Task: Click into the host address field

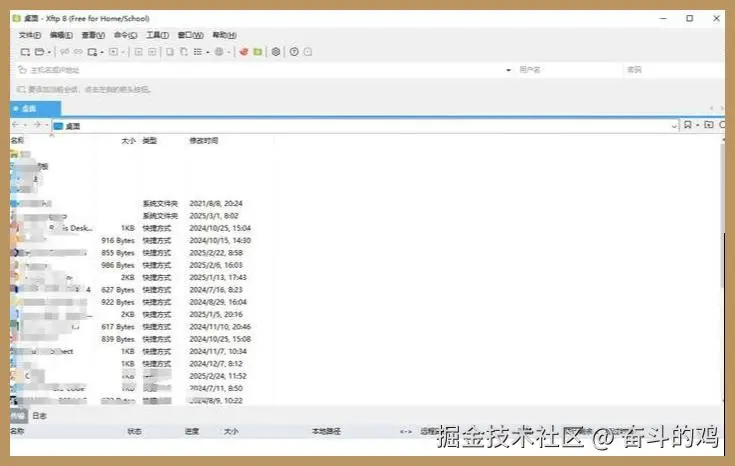Action: pyautogui.click(x=262, y=70)
